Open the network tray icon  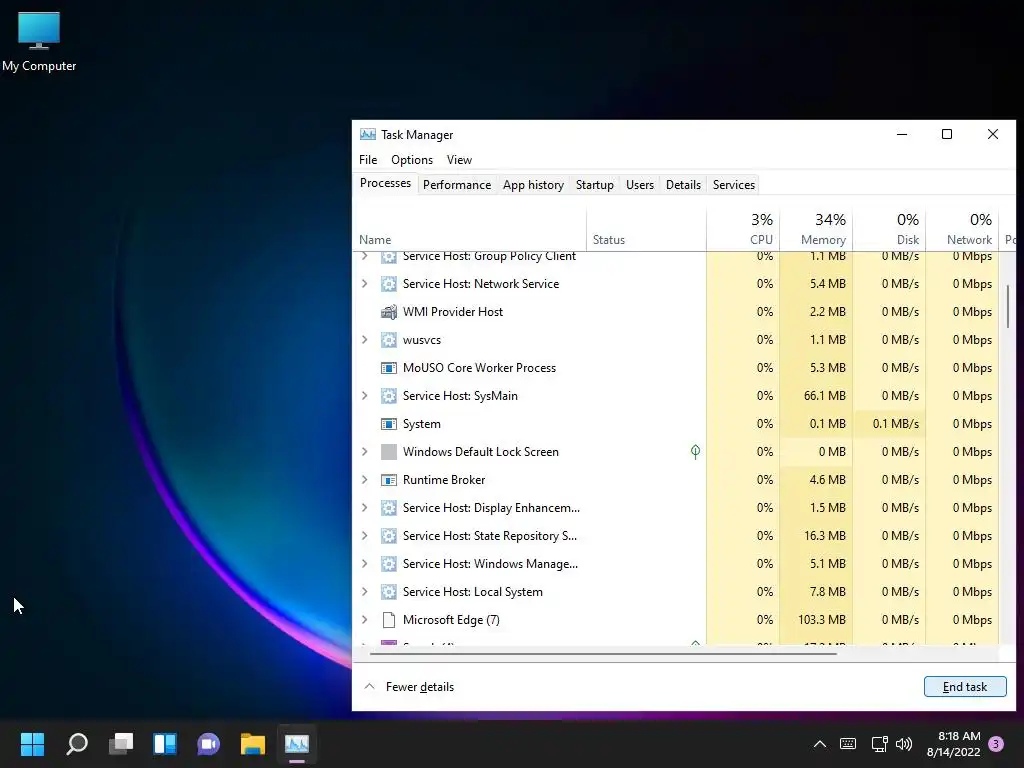click(x=879, y=743)
